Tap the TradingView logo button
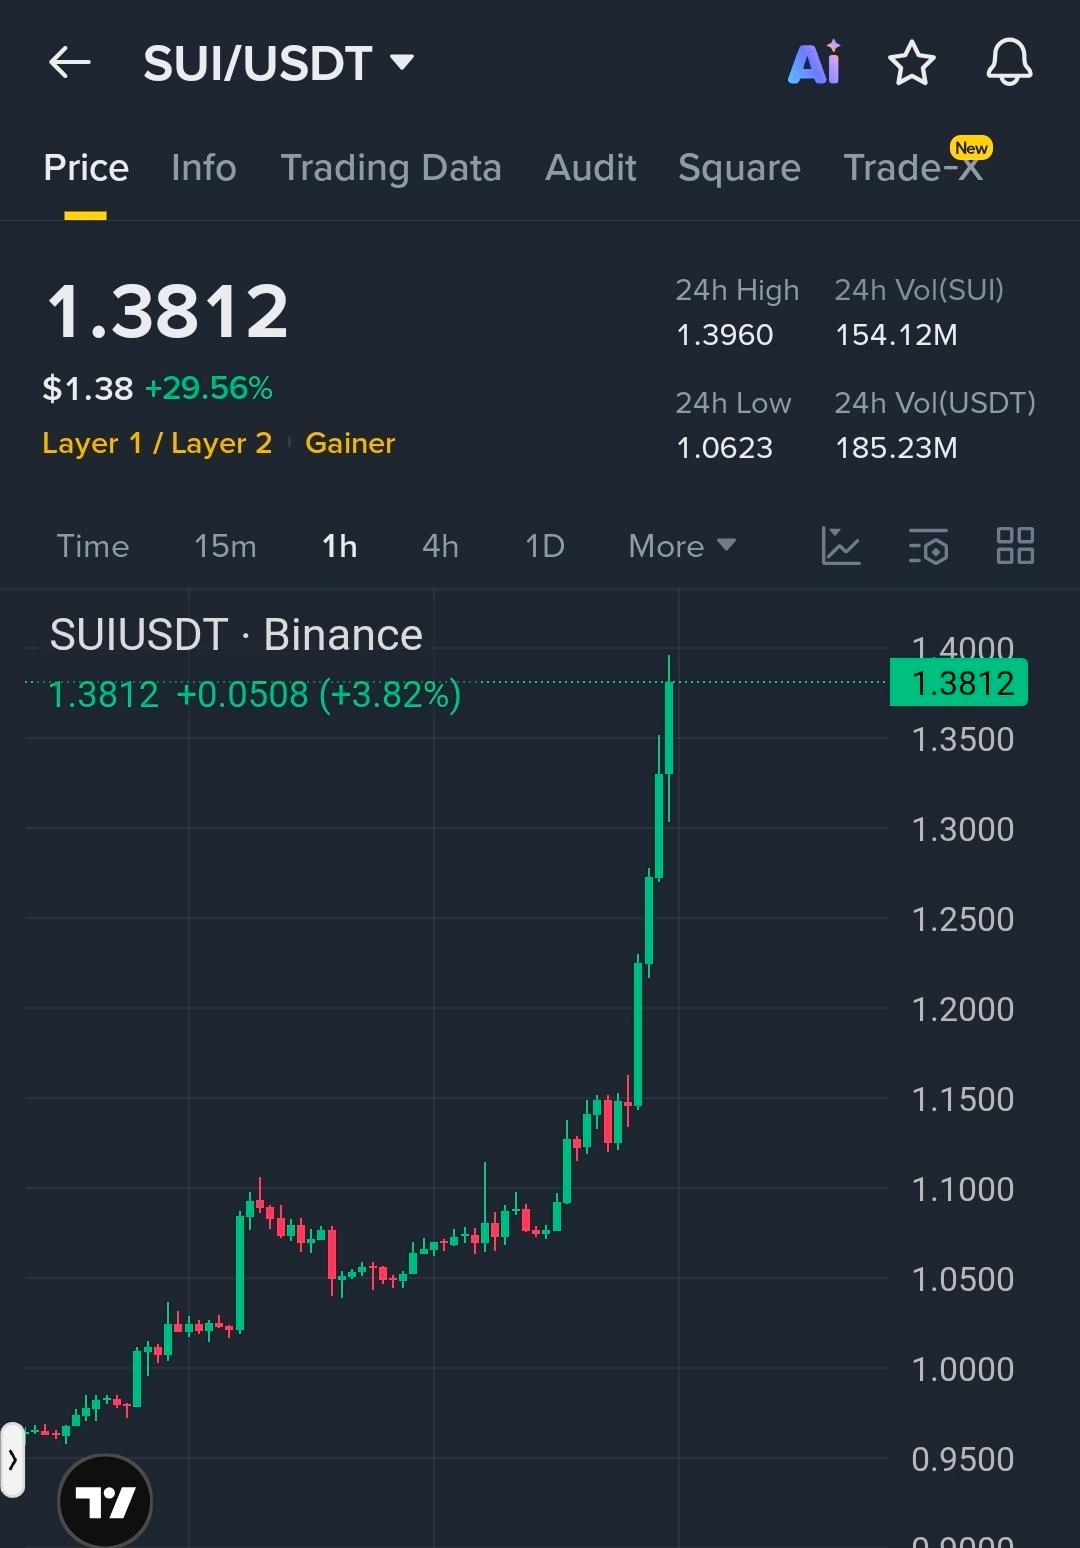This screenshot has width=1080, height=1548. click(x=105, y=1501)
